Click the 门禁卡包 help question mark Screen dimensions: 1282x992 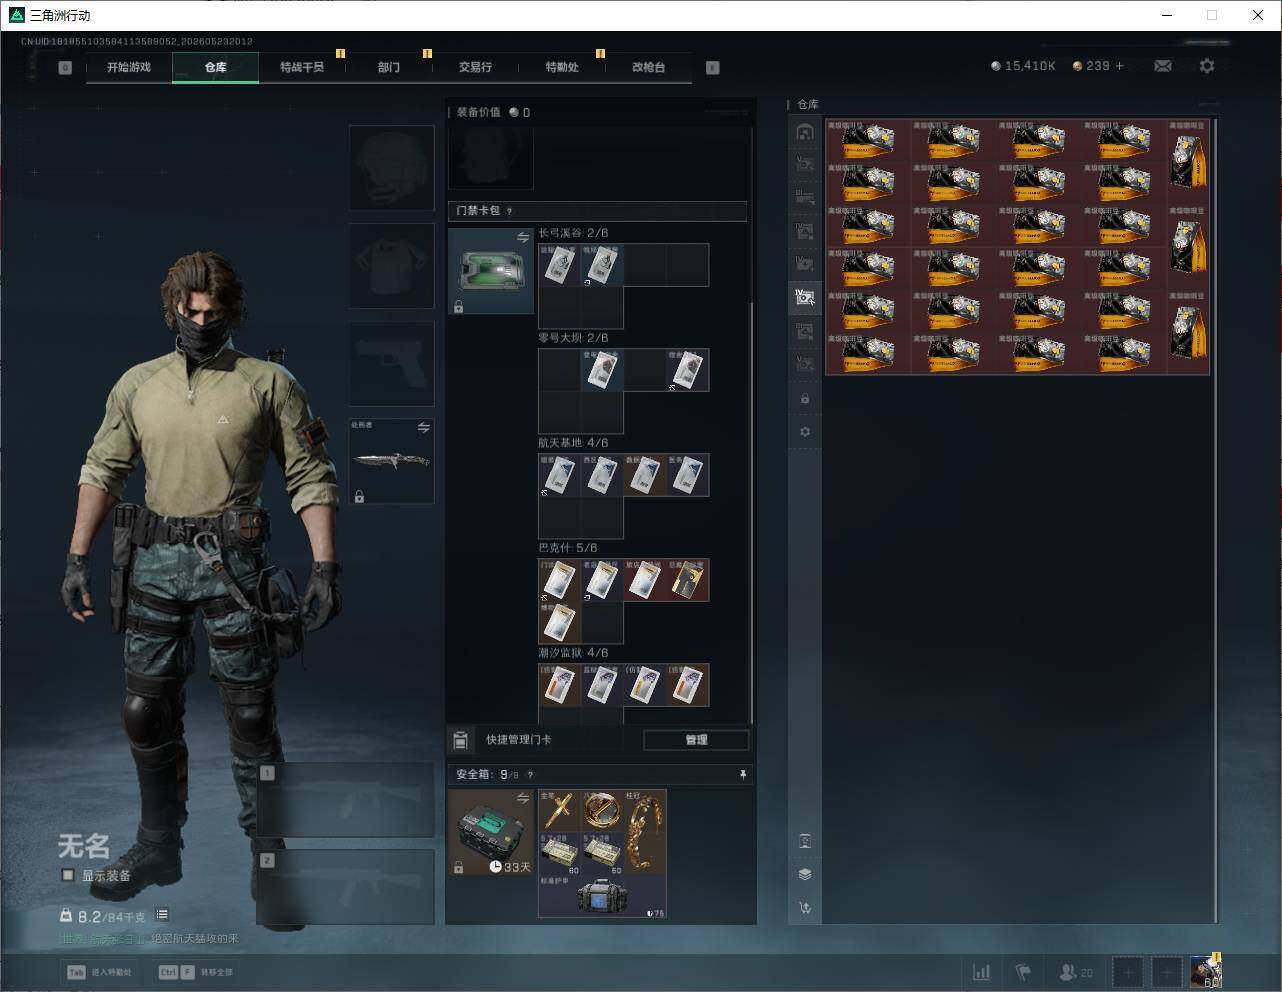click(510, 211)
